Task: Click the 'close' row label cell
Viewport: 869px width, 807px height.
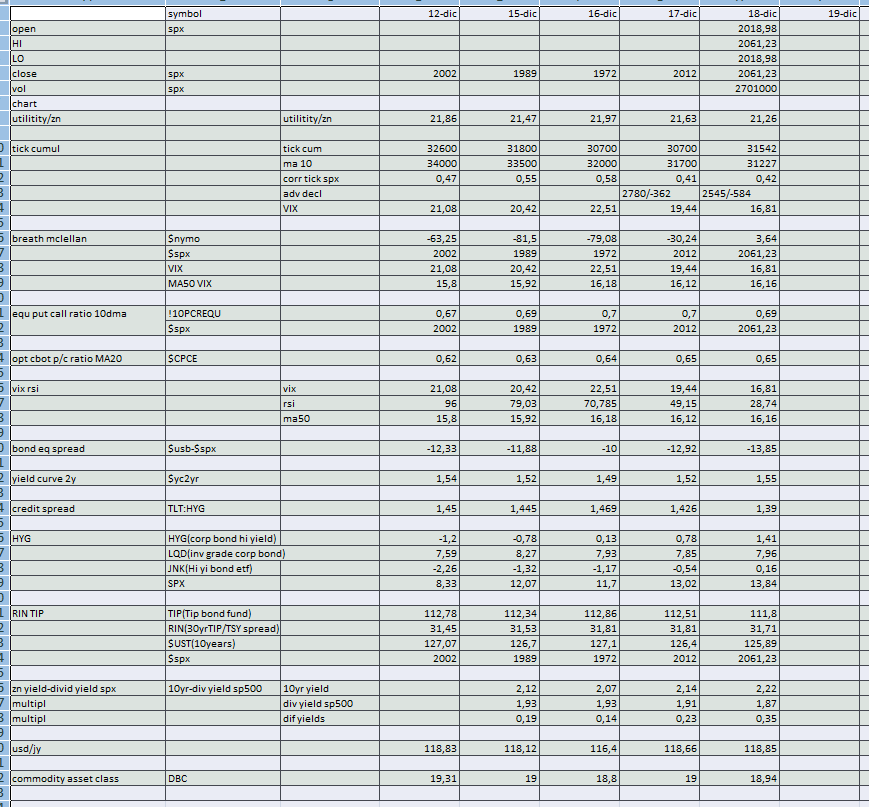Action: click(x=88, y=74)
